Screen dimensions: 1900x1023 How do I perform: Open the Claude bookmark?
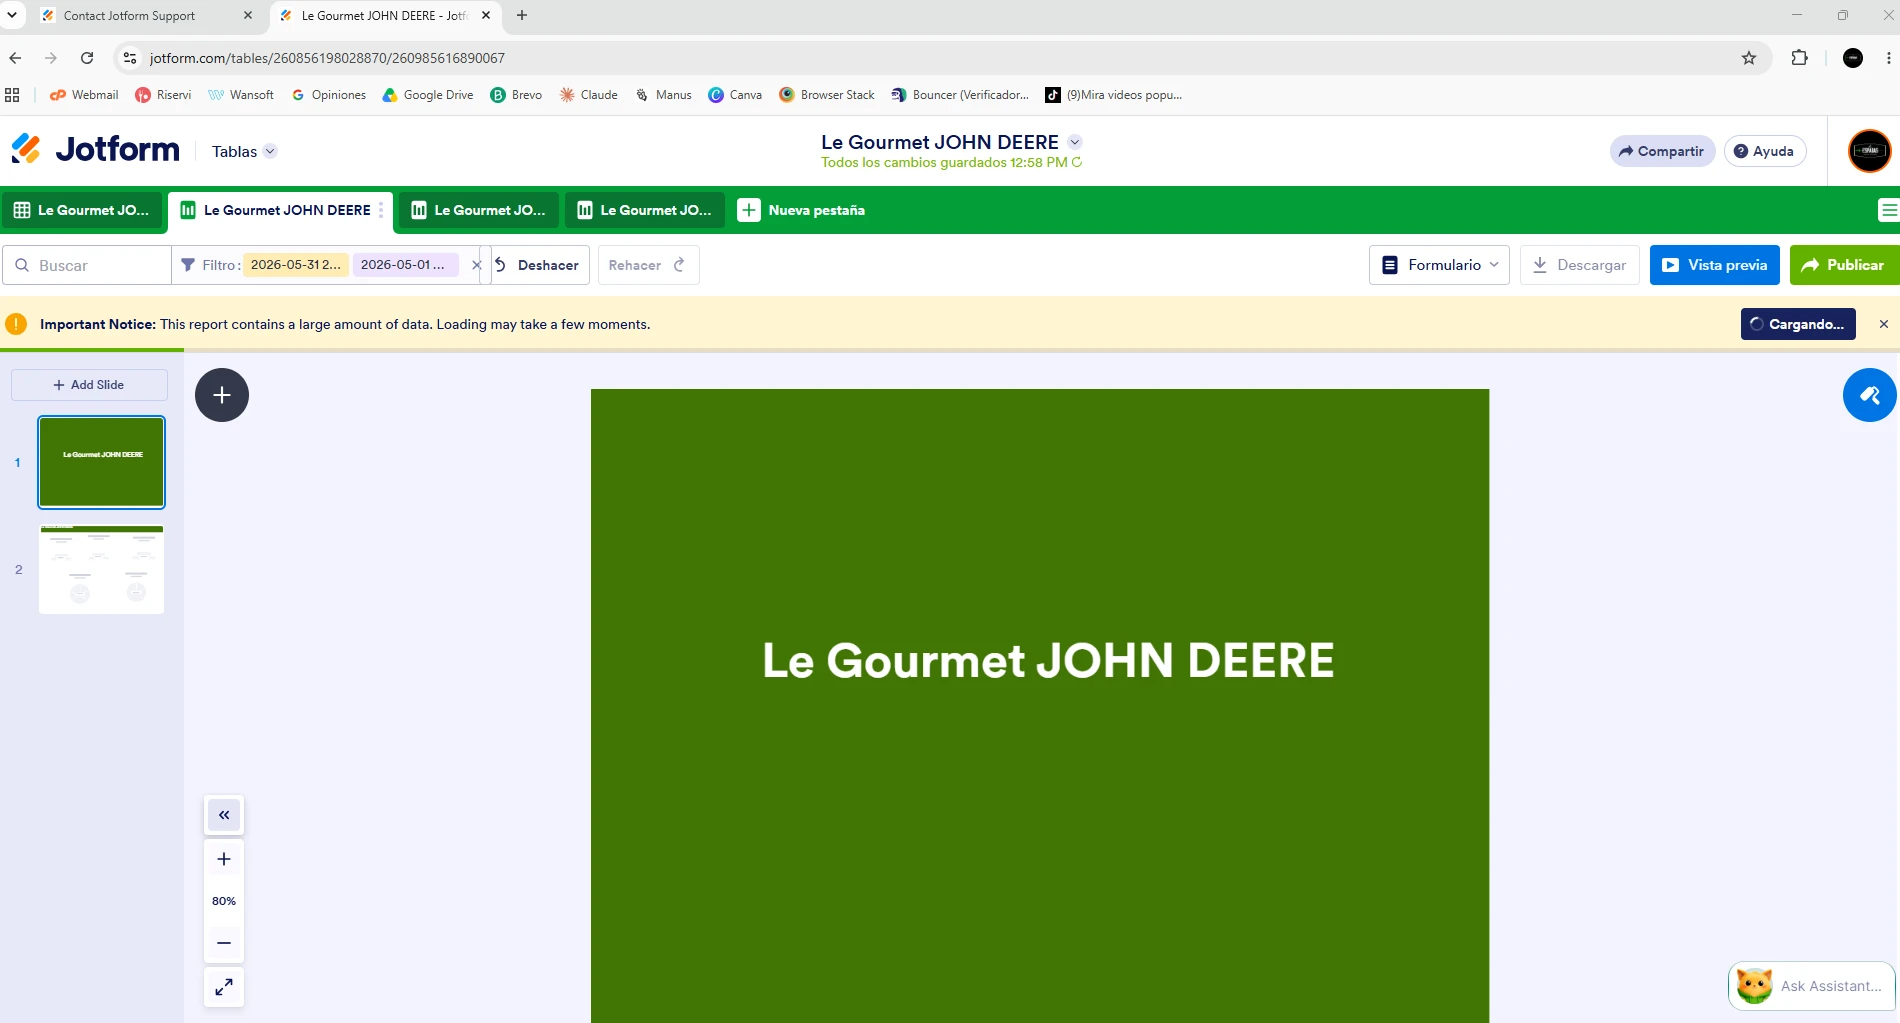pyautogui.click(x=588, y=95)
